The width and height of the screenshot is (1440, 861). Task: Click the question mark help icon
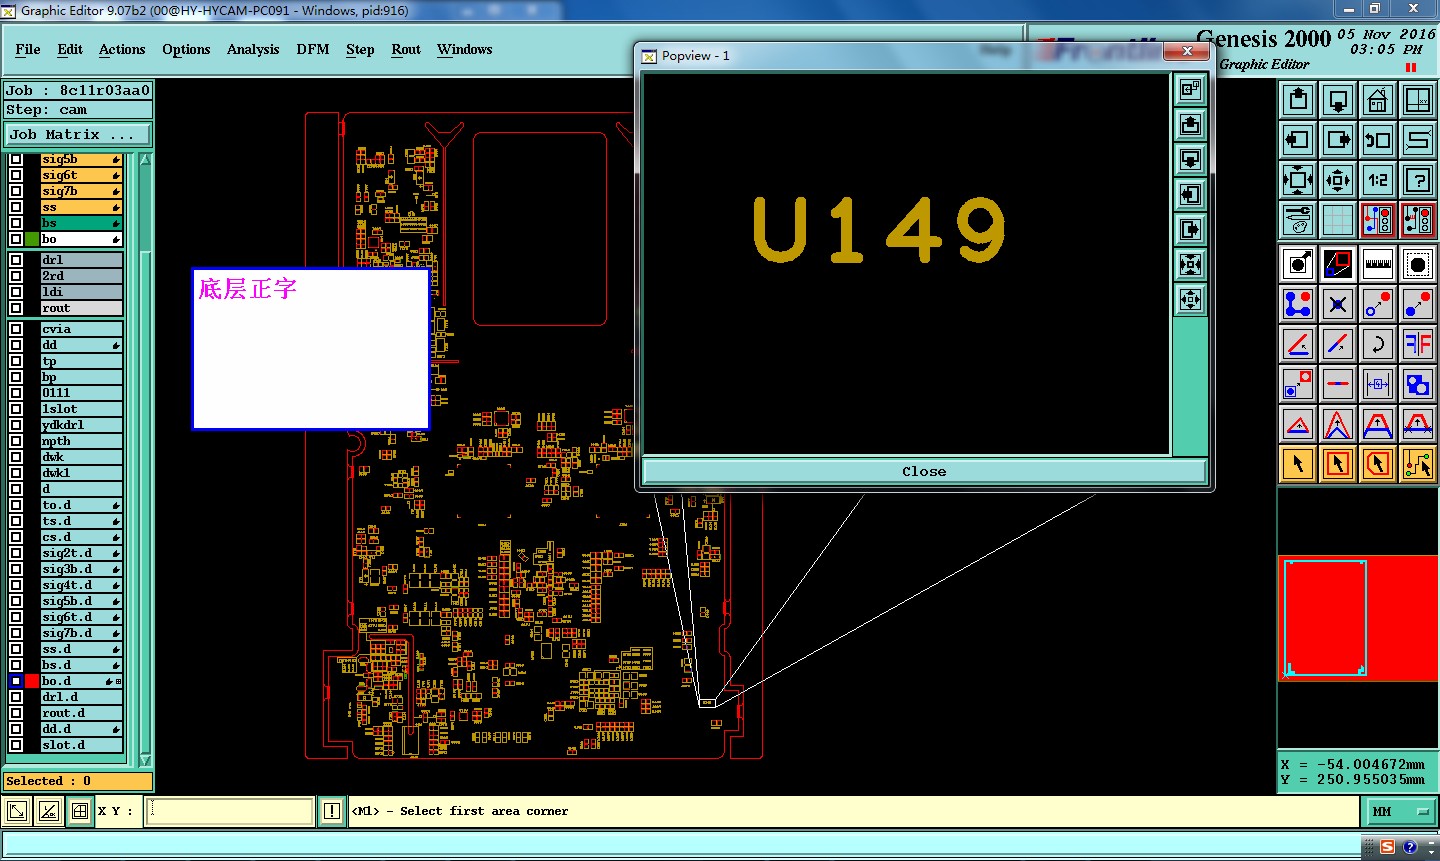(x=1418, y=180)
